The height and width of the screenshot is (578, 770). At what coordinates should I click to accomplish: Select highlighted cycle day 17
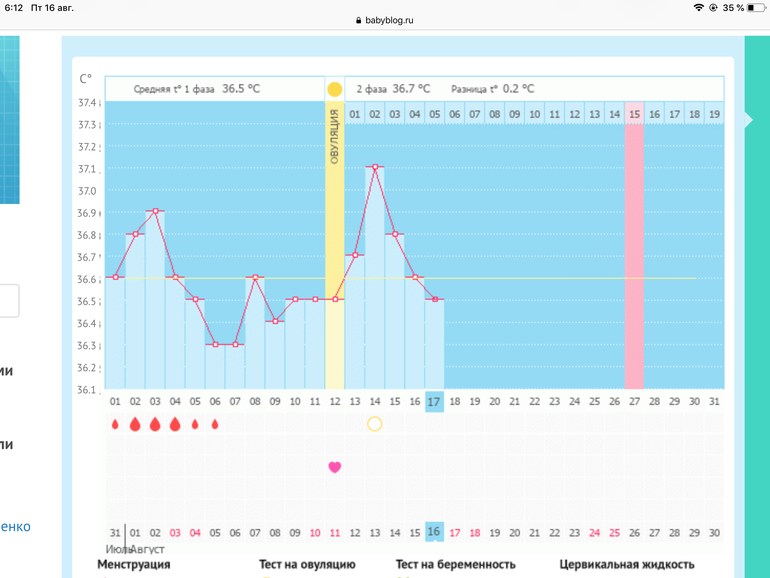(434, 401)
